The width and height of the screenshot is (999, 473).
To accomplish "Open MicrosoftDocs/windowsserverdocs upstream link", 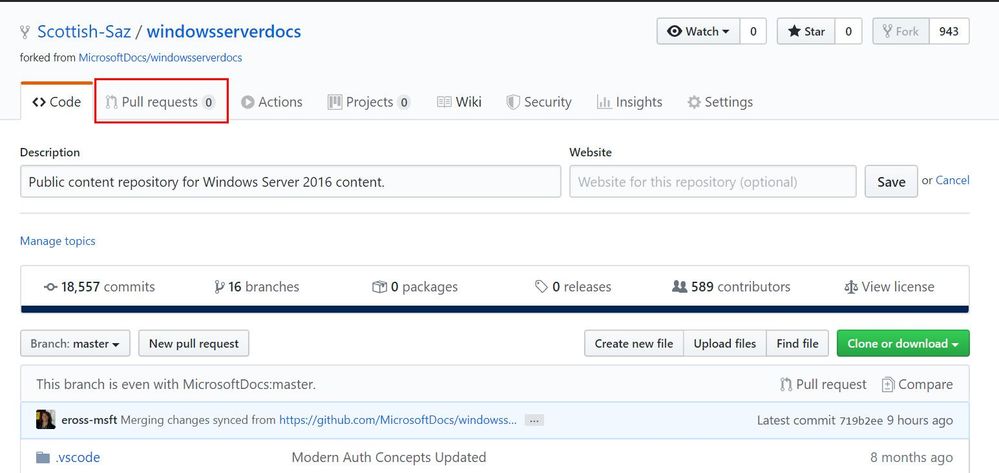I will (x=160, y=57).
